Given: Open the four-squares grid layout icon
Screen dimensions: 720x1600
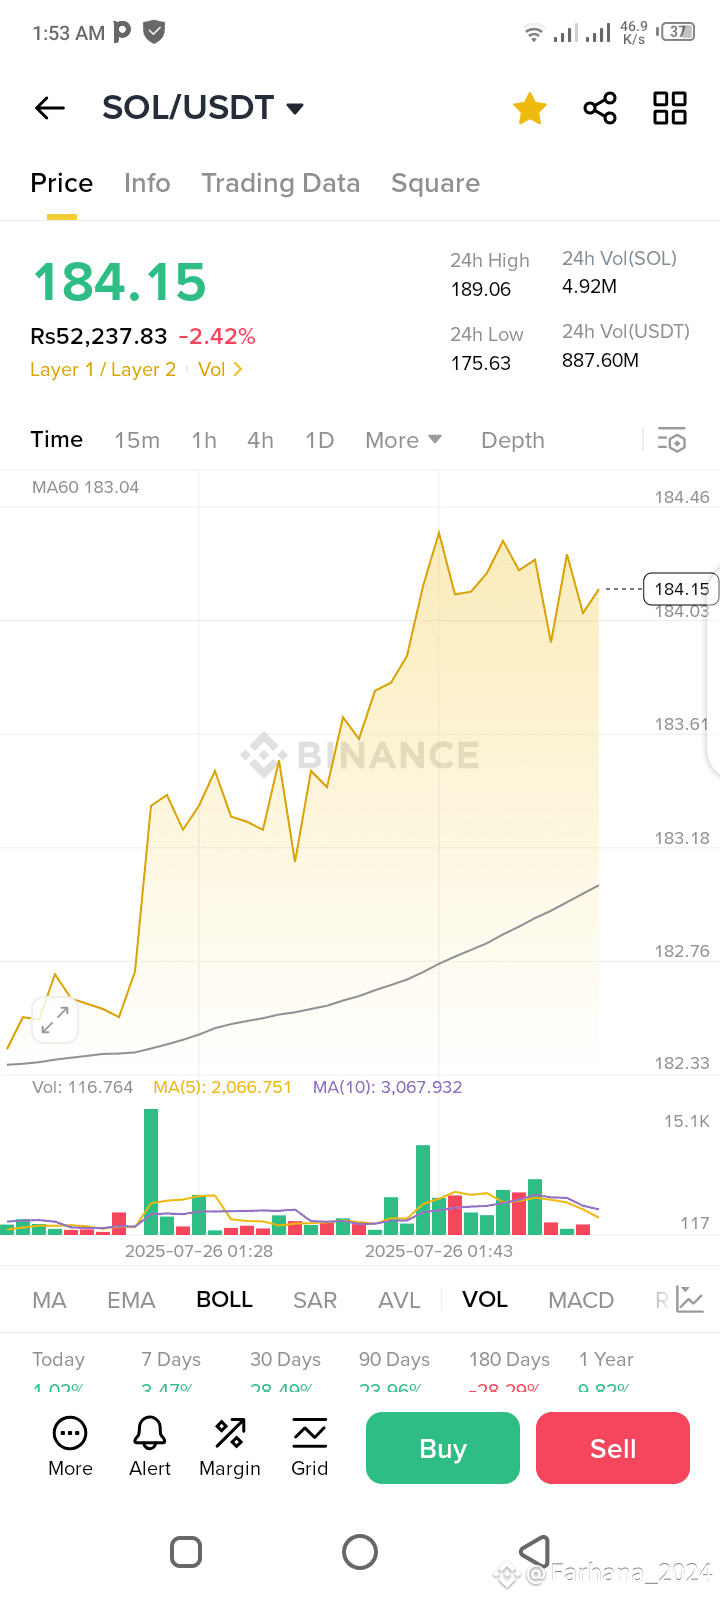Looking at the screenshot, I should point(670,108).
